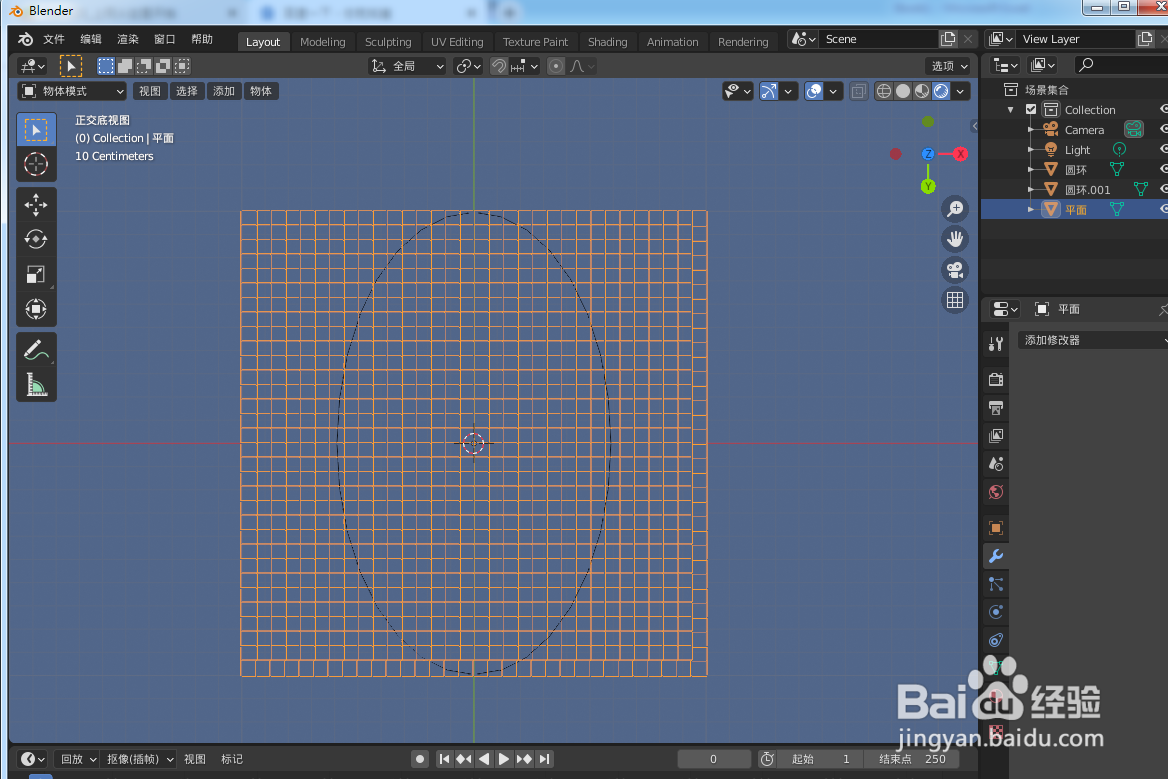Viewport: 1168px width, 779px height.
Task: Open the Render properties tab
Action: coord(995,379)
